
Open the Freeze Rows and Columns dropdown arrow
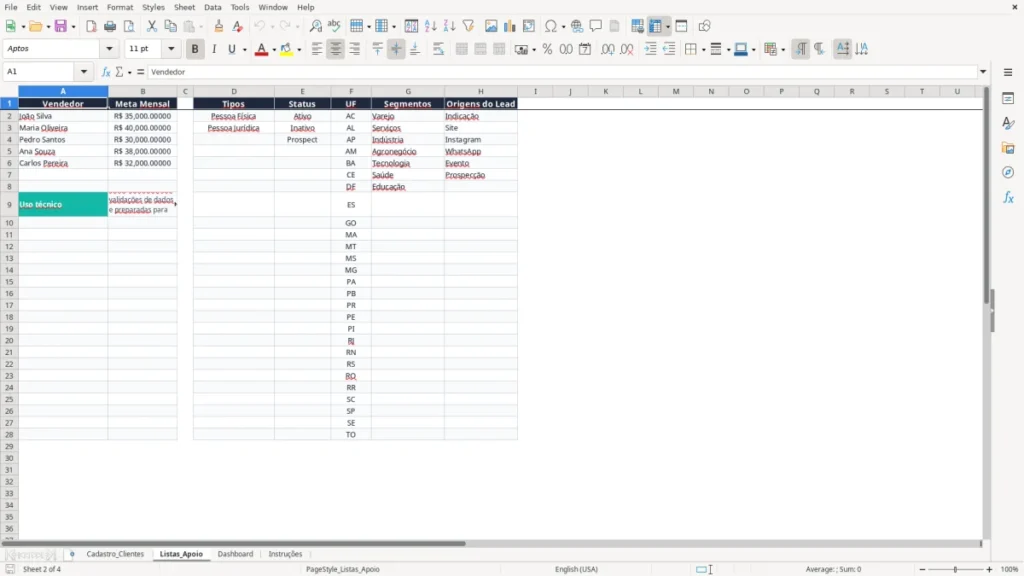(667, 27)
